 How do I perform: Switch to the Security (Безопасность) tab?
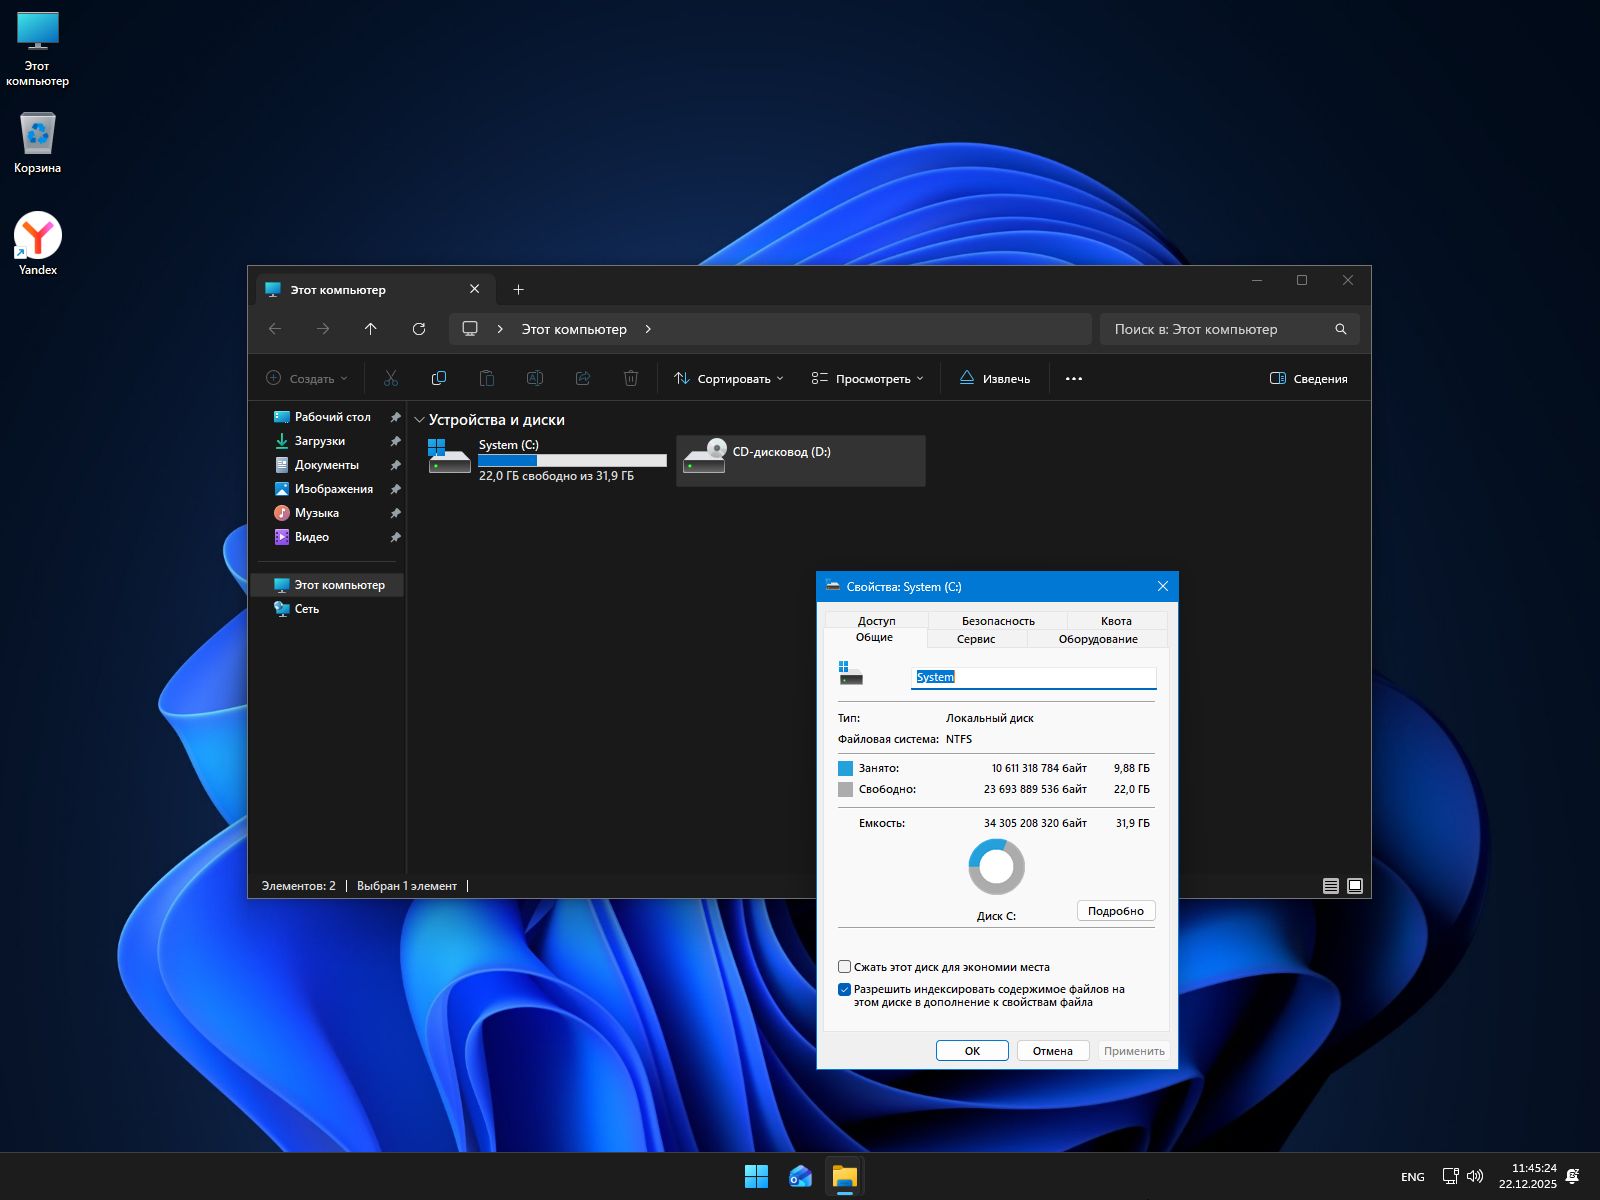pyautogui.click(x=997, y=621)
